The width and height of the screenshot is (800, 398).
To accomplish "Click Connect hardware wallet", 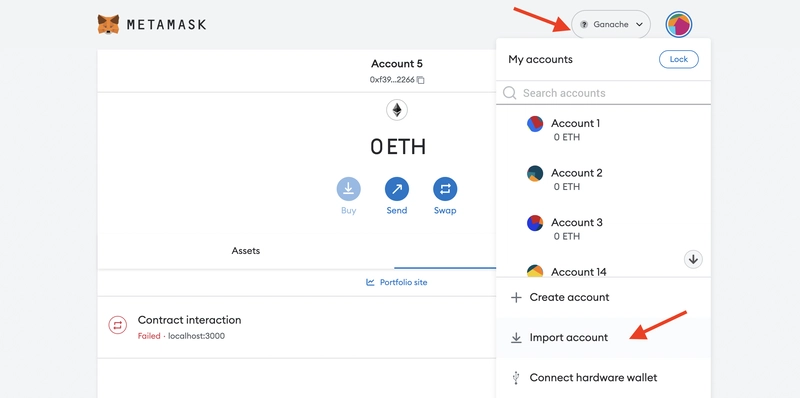I will click(603, 378).
